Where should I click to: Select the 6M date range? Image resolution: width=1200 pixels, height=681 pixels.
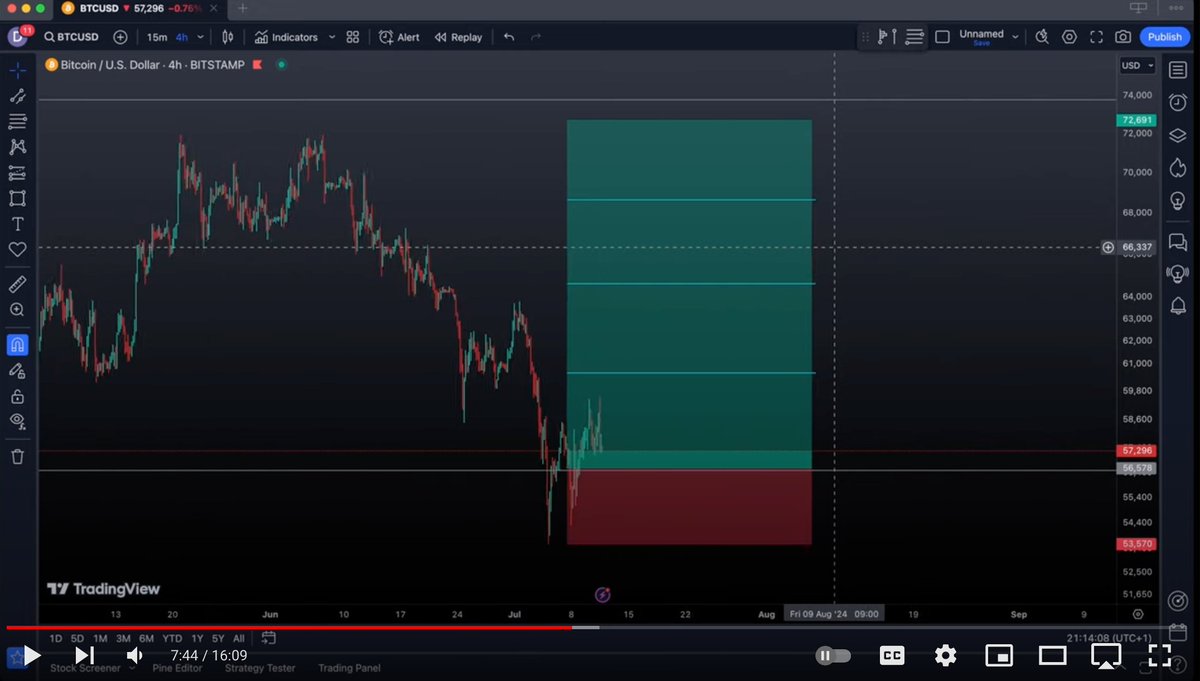(146, 638)
